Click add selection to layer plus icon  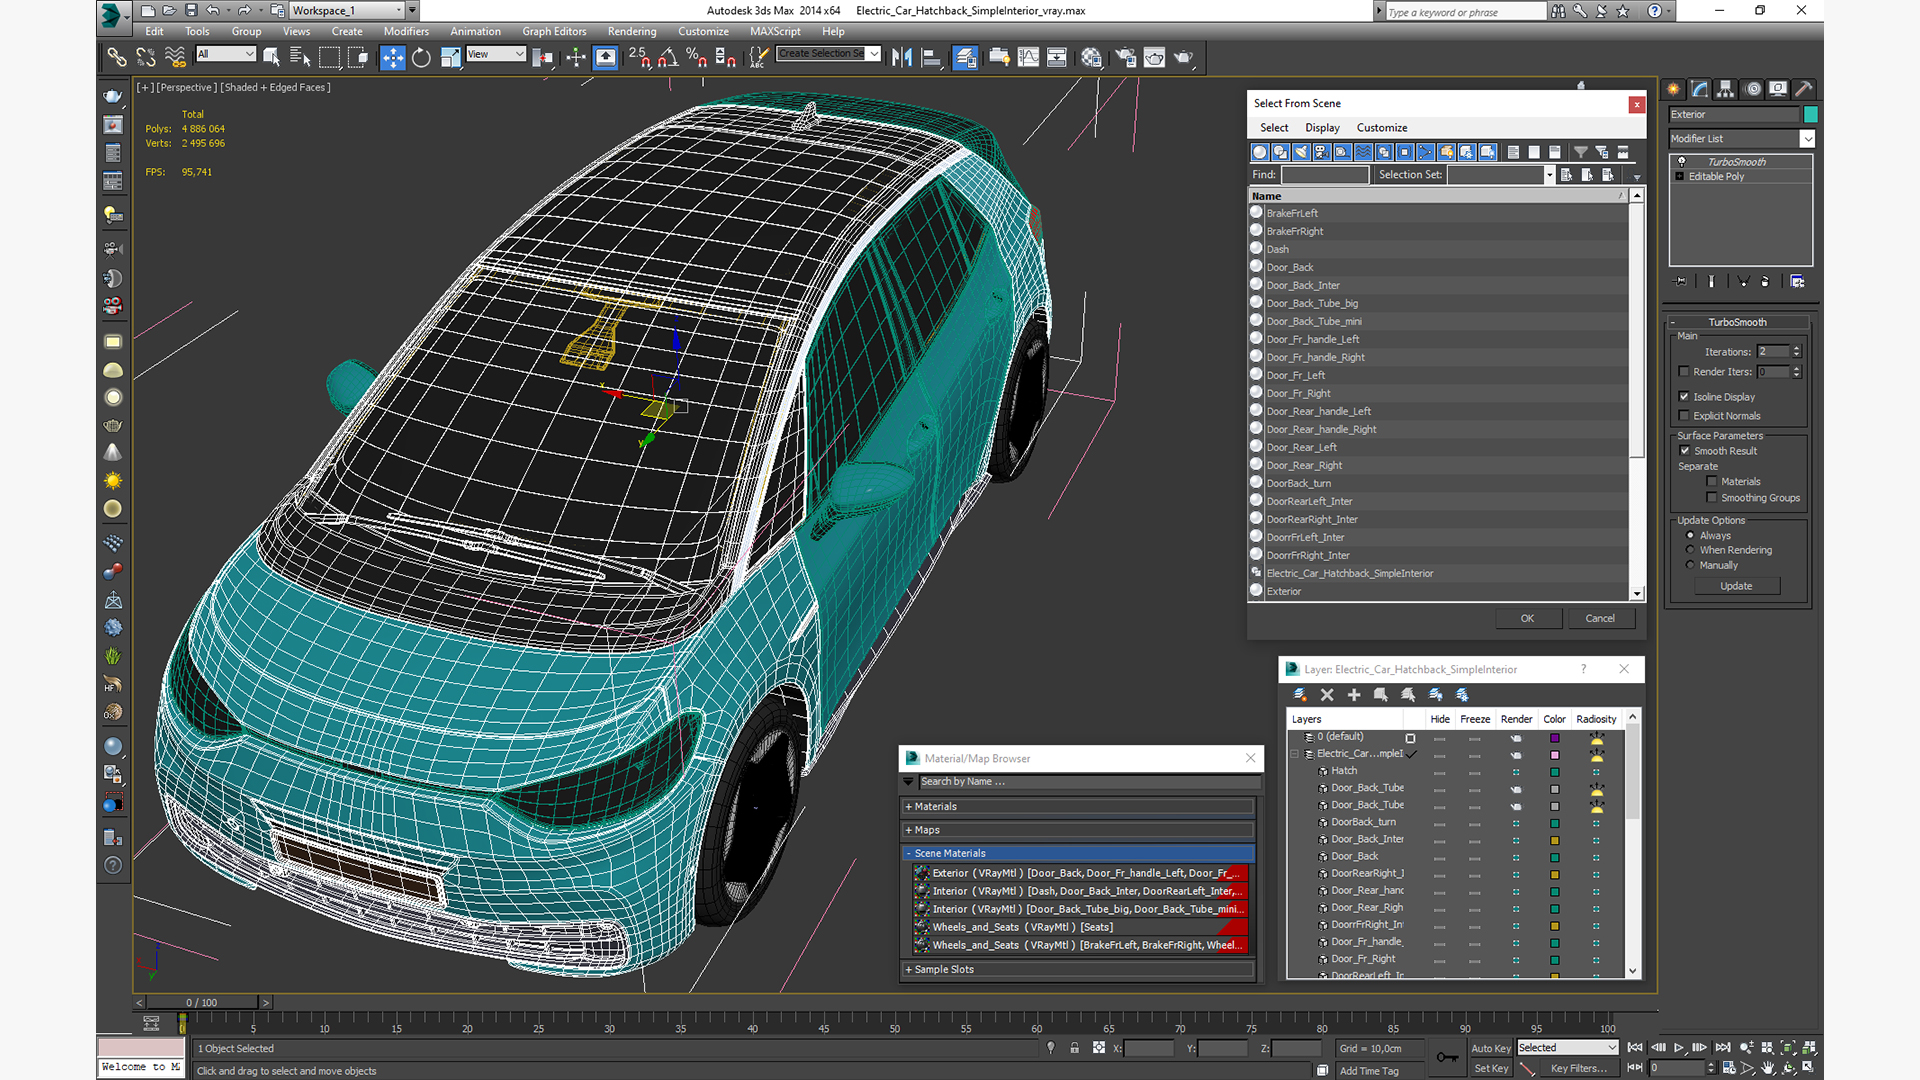pos(1354,695)
